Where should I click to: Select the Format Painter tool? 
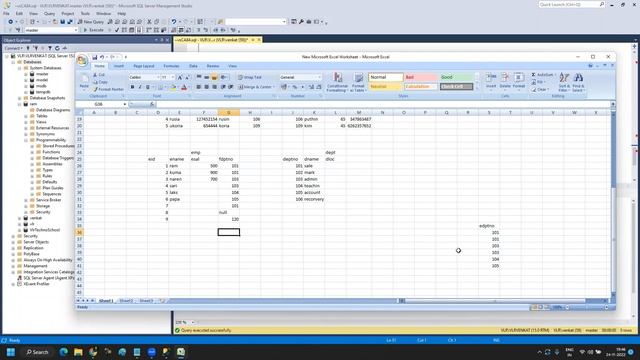108,89
